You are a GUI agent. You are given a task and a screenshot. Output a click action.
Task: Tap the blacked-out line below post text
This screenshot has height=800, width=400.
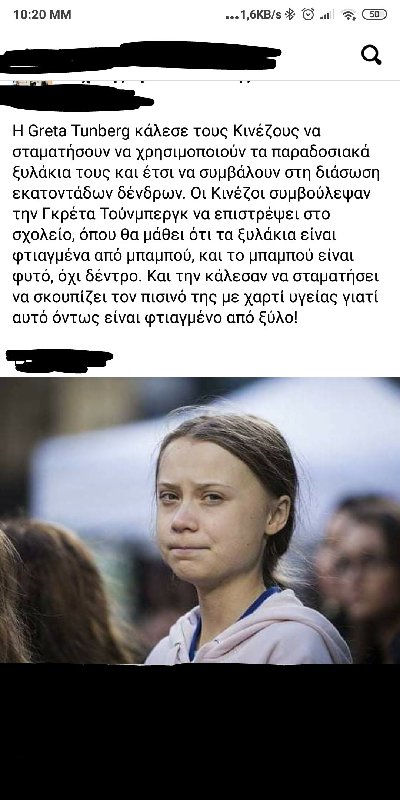(59, 360)
